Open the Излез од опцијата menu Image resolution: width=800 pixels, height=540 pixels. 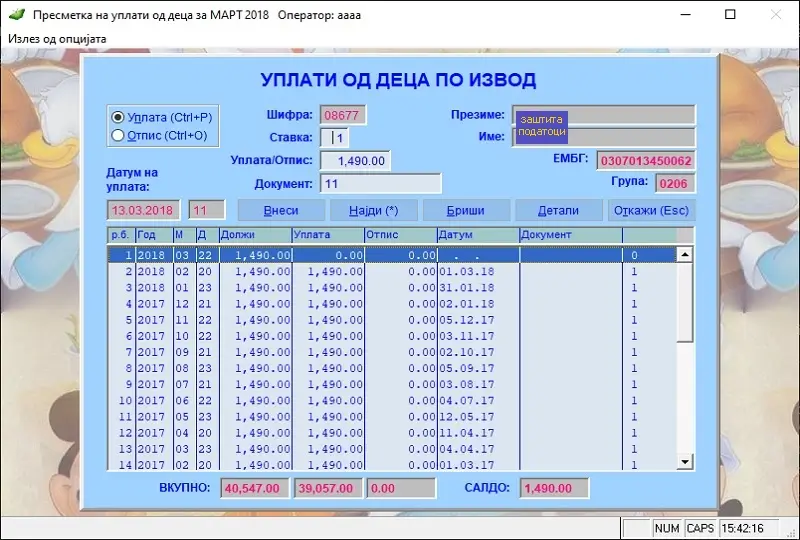(x=57, y=38)
